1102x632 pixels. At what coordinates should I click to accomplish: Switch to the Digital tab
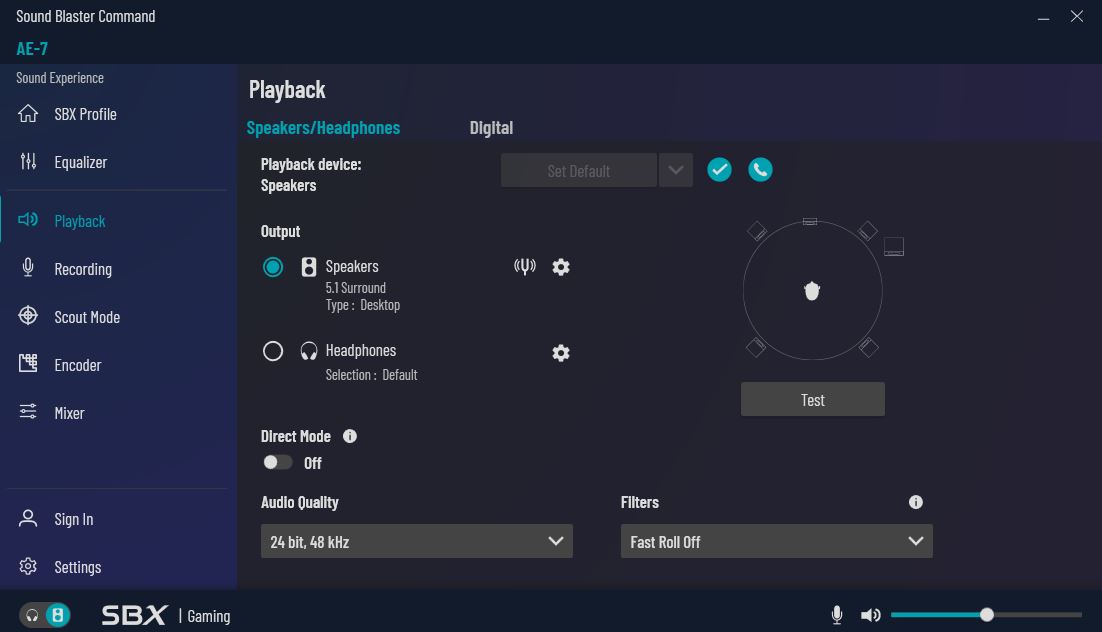click(491, 128)
